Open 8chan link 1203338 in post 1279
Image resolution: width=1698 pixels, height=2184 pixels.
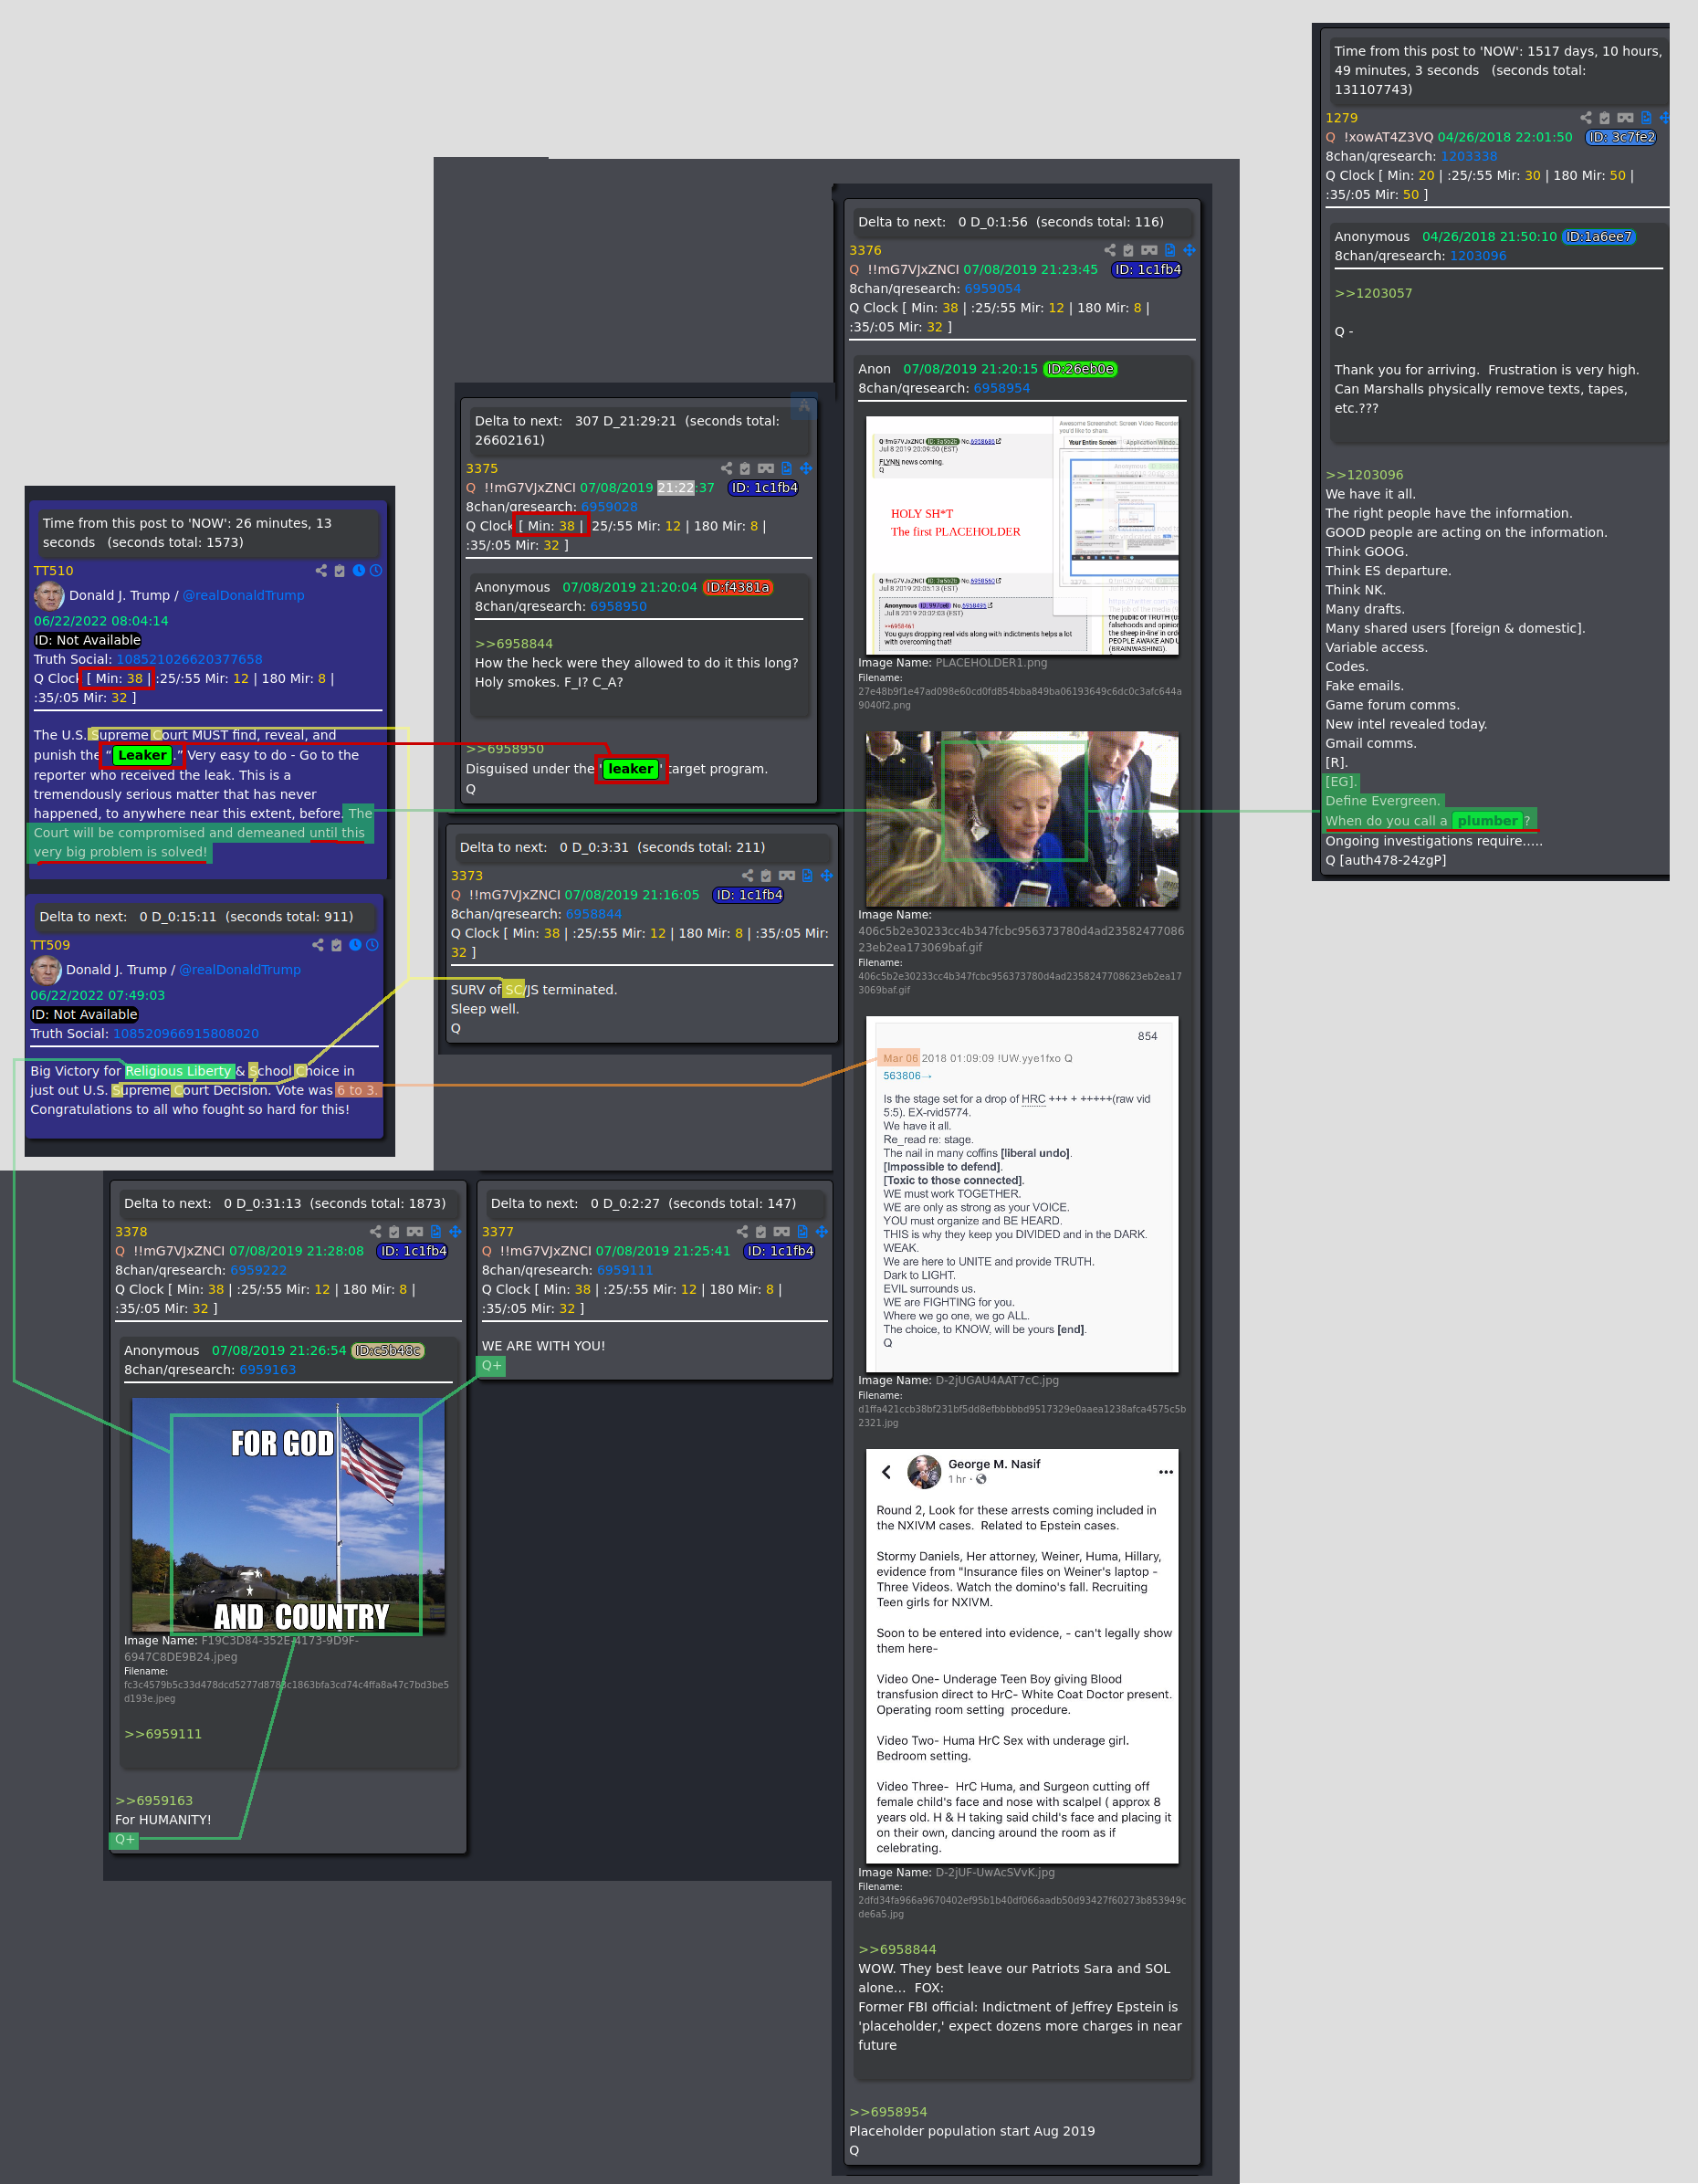pos(1468,156)
